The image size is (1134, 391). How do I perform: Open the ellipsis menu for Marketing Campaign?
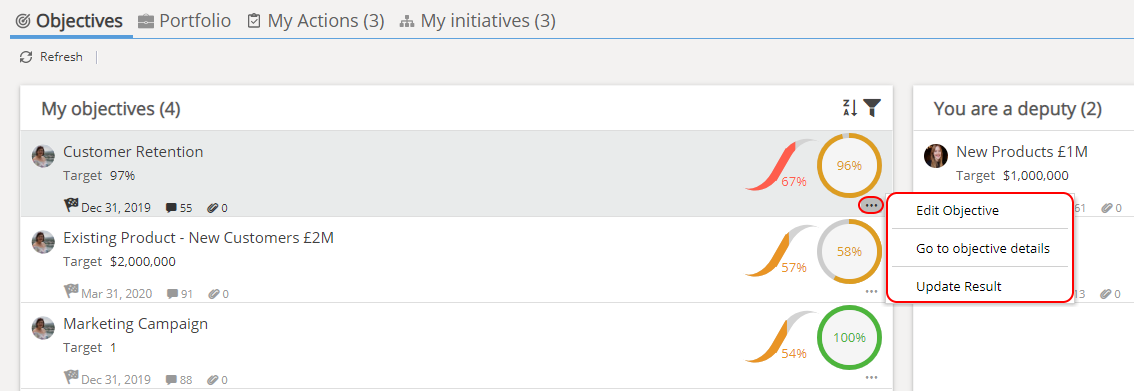tap(871, 377)
